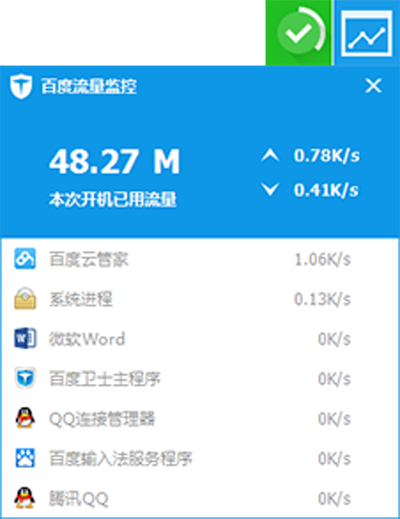Select the QQ连接管理器 row label
This screenshot has width=400, height=519.
click(x=102, y=419)
